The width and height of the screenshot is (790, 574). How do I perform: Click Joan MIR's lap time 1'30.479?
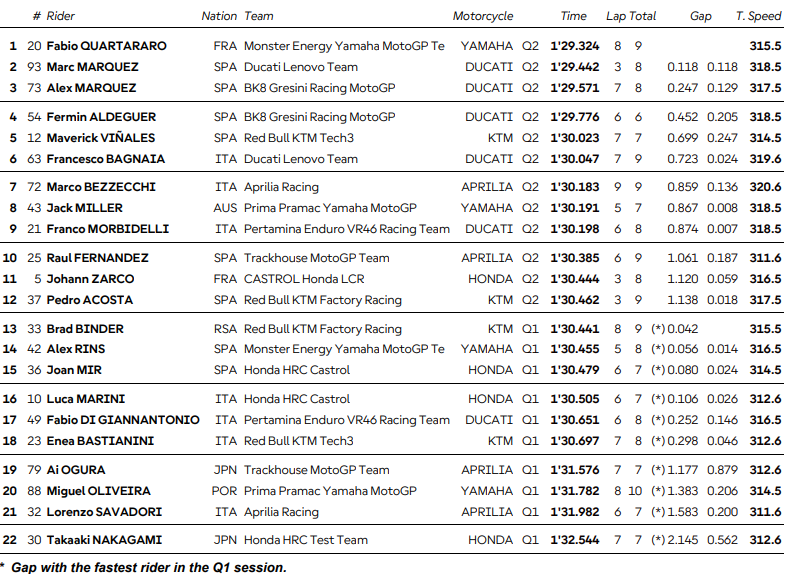pyautogui.click(x=574, y=370)
